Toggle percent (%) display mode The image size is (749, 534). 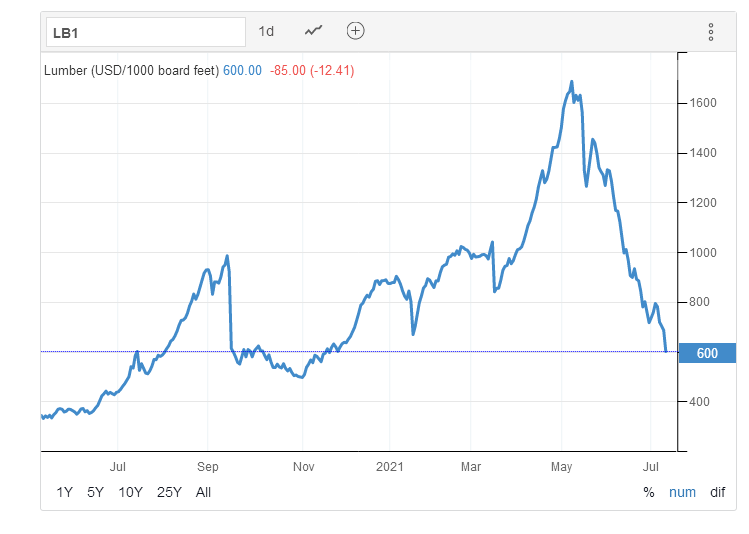click(648, 492)
